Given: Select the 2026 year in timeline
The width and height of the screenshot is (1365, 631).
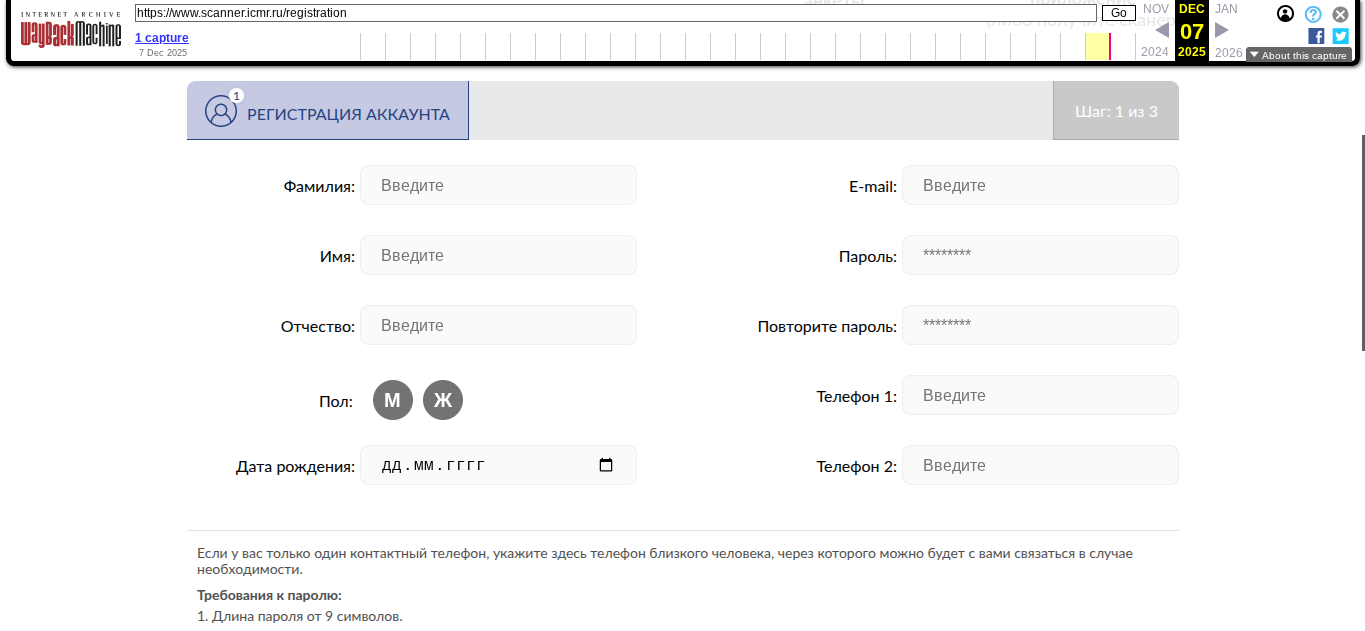Looking at the screenshot, I should 1229,52.
